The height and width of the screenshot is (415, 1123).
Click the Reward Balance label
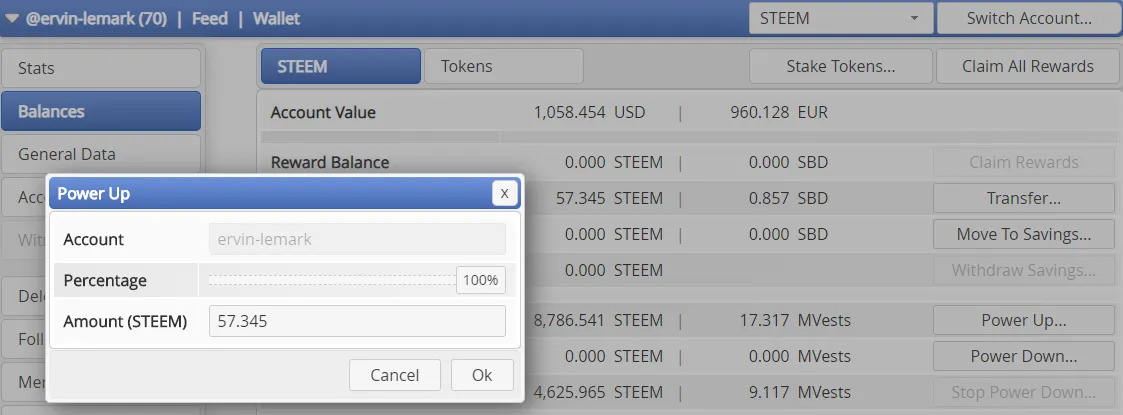click(329, 163)
